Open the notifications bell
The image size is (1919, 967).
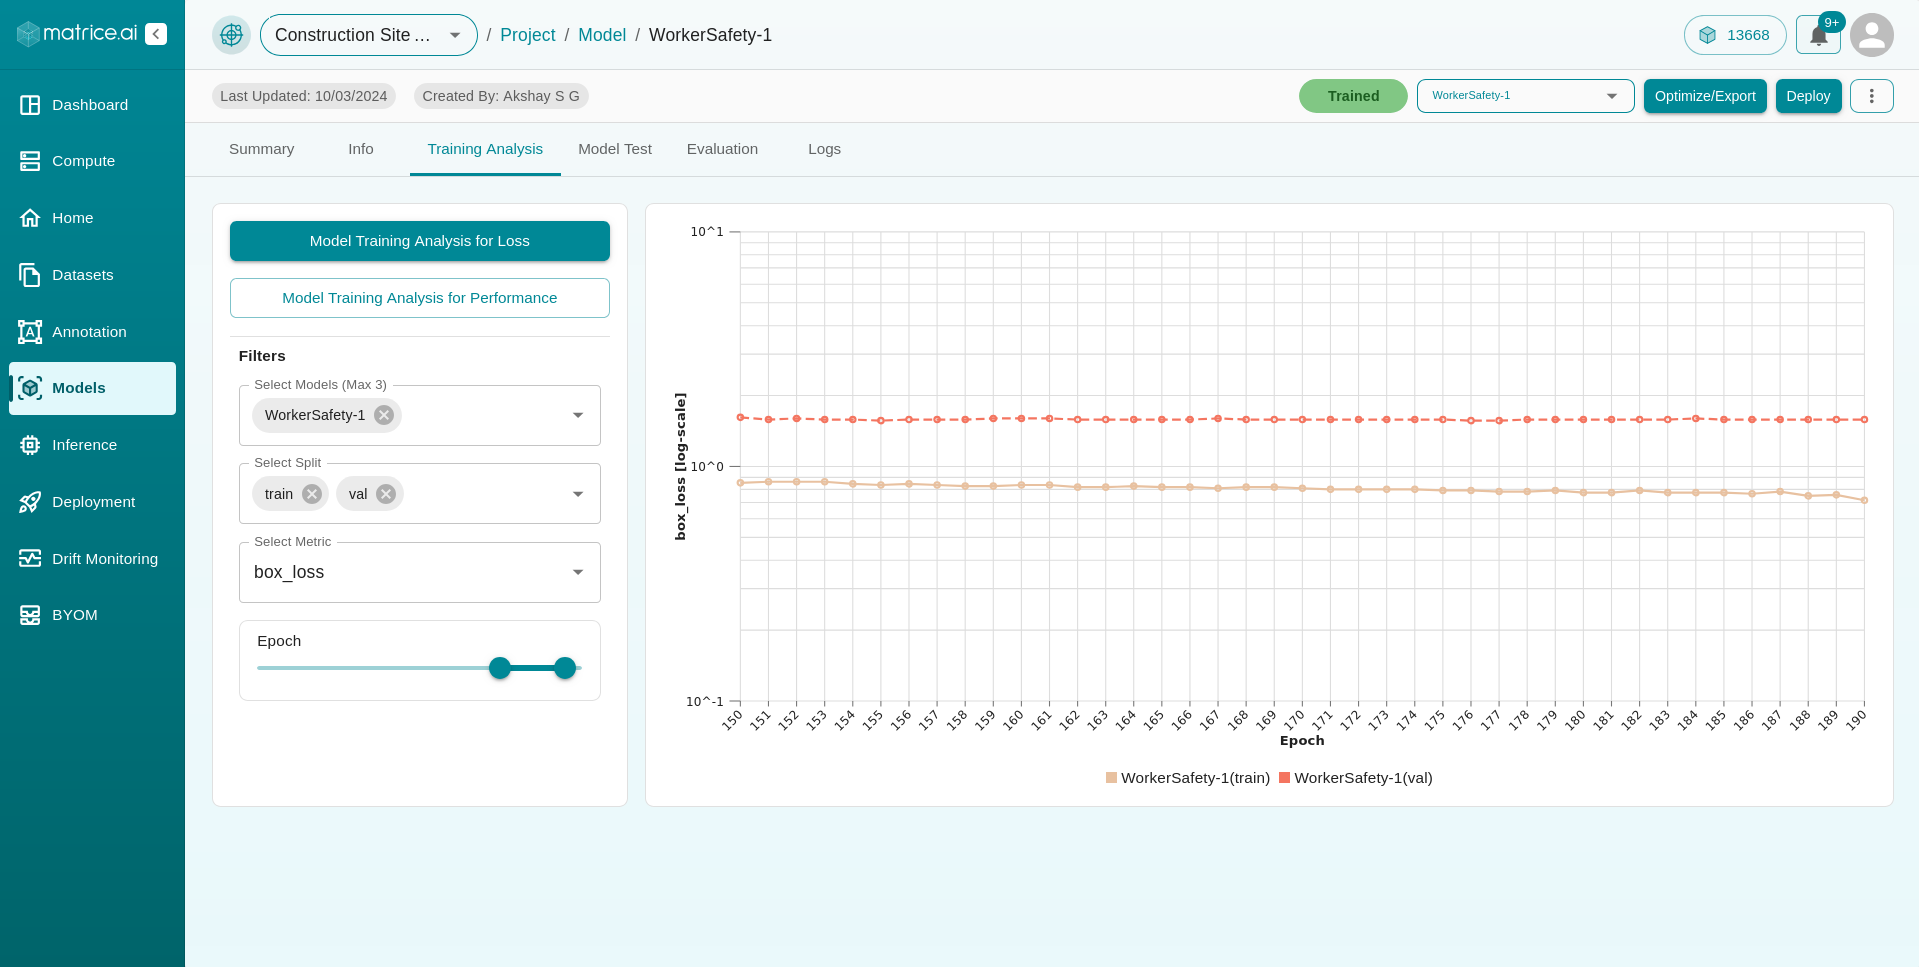tap(1818, 36)
